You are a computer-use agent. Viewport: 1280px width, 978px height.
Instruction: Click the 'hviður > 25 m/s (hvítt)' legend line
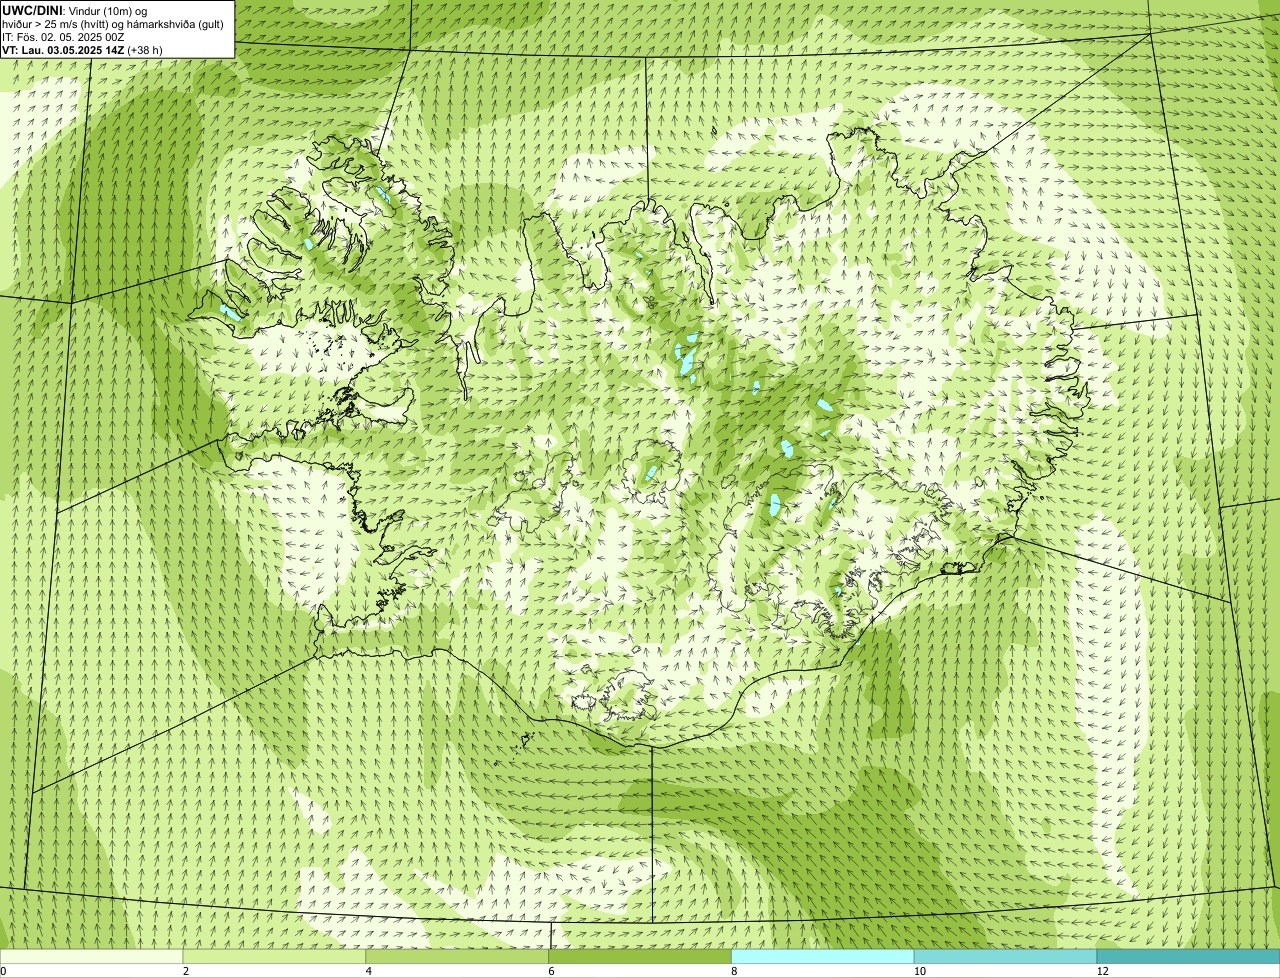pos(113,24)
